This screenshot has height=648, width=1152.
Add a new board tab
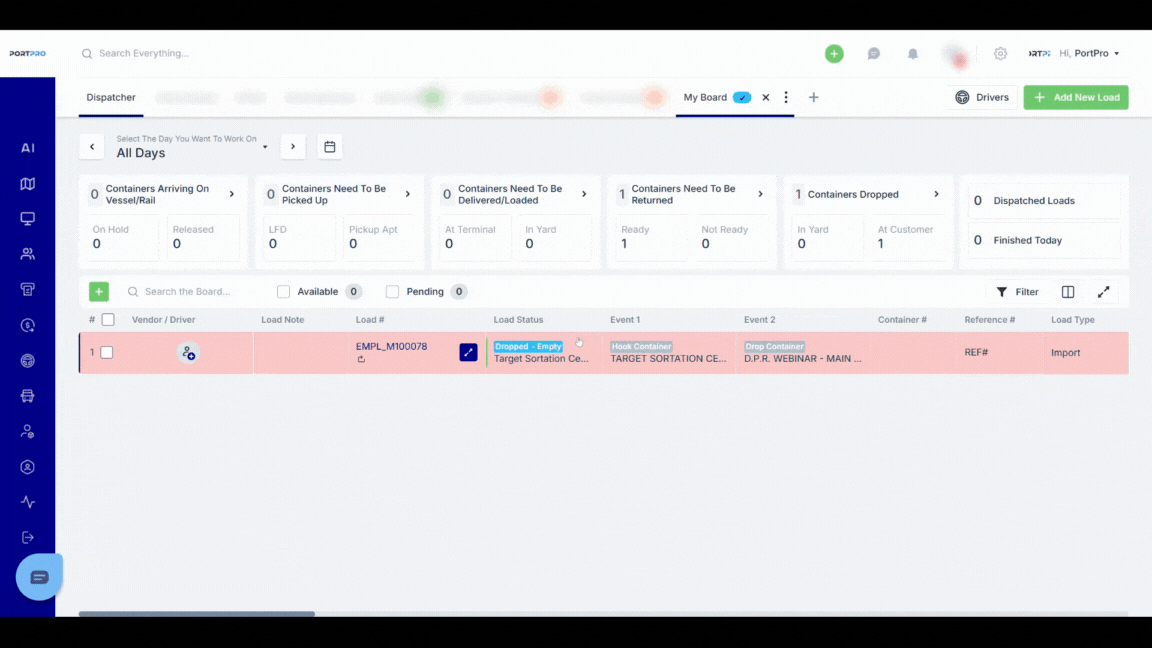point(813,97)
